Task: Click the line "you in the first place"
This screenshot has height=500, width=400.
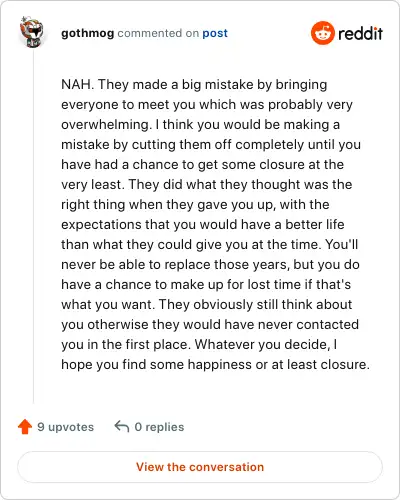Action: point(199,344)
